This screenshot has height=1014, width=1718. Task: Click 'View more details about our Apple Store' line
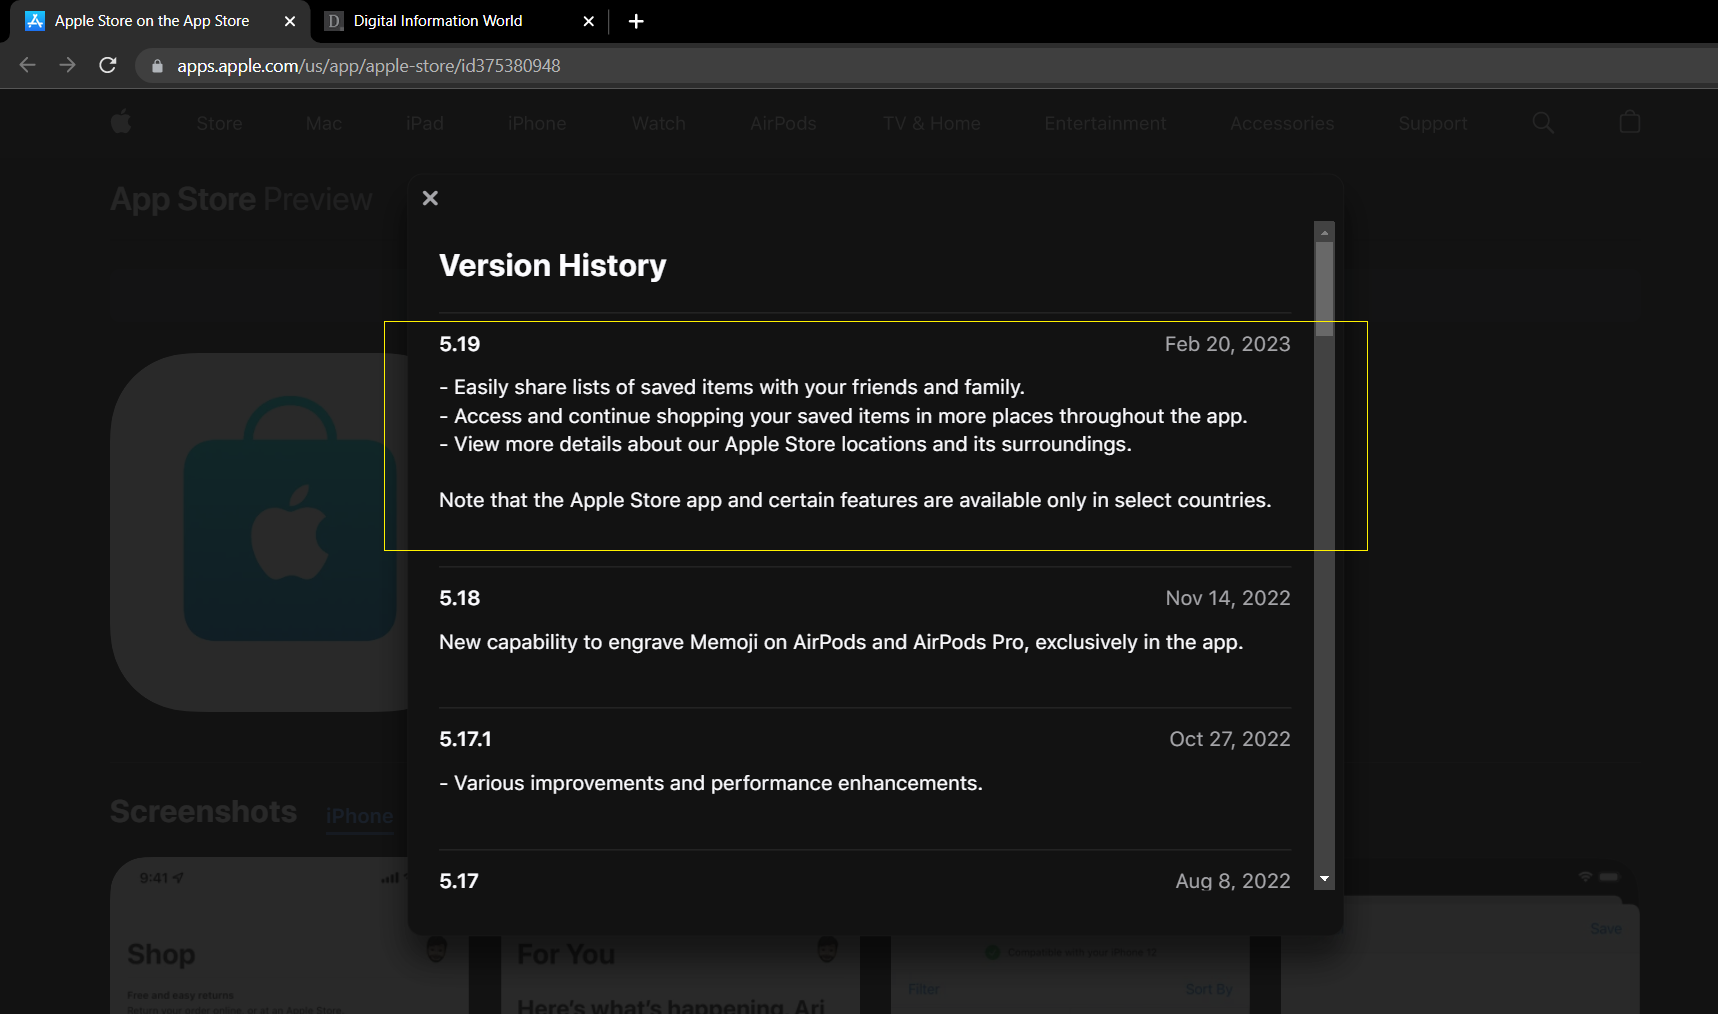pyautogui.click(x=785, y=444)
